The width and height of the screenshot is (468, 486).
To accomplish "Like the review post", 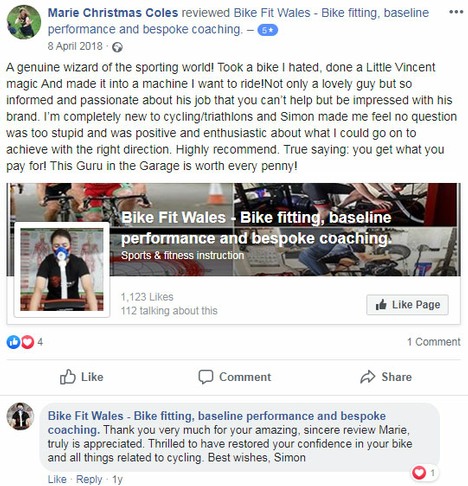I will (x=82, y=377).
